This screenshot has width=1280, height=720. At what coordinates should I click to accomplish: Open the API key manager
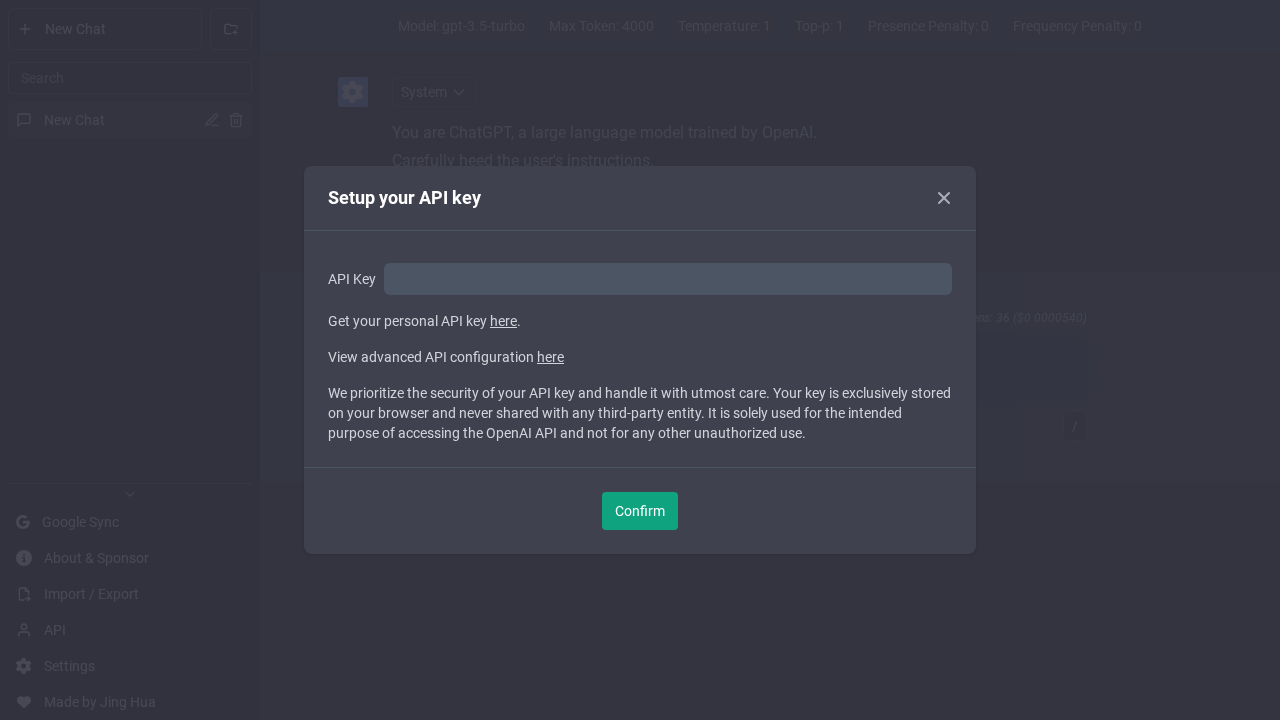tap(54, 630)
